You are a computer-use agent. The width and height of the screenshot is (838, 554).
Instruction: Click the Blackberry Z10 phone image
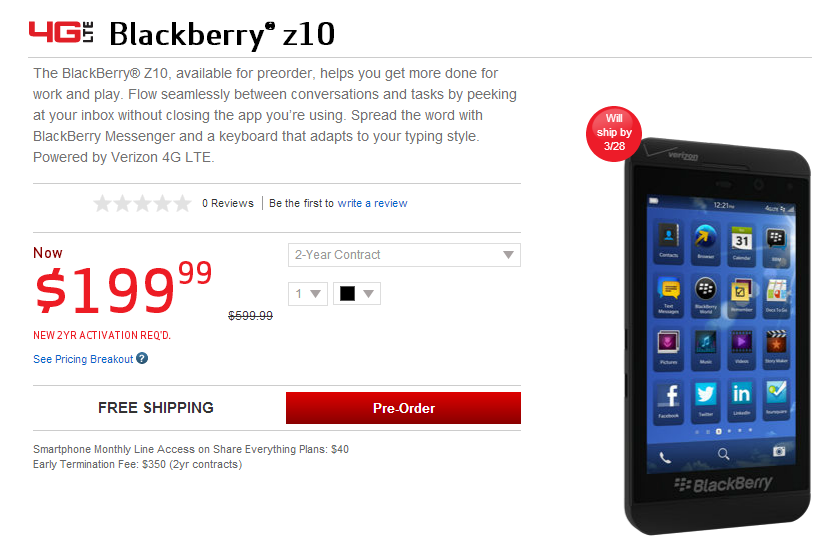[717, 337]
